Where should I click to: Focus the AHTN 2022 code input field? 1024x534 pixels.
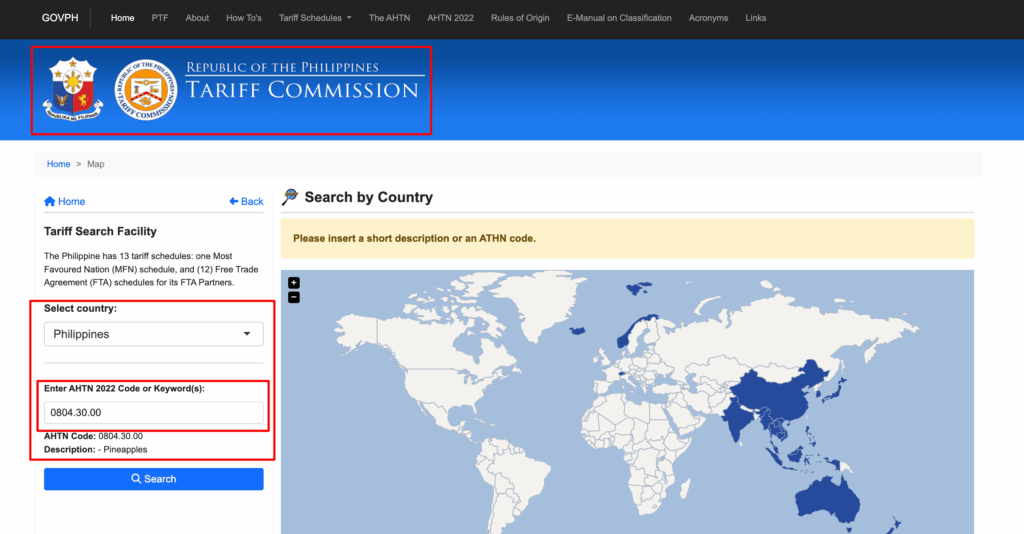[x=153, y=412]
